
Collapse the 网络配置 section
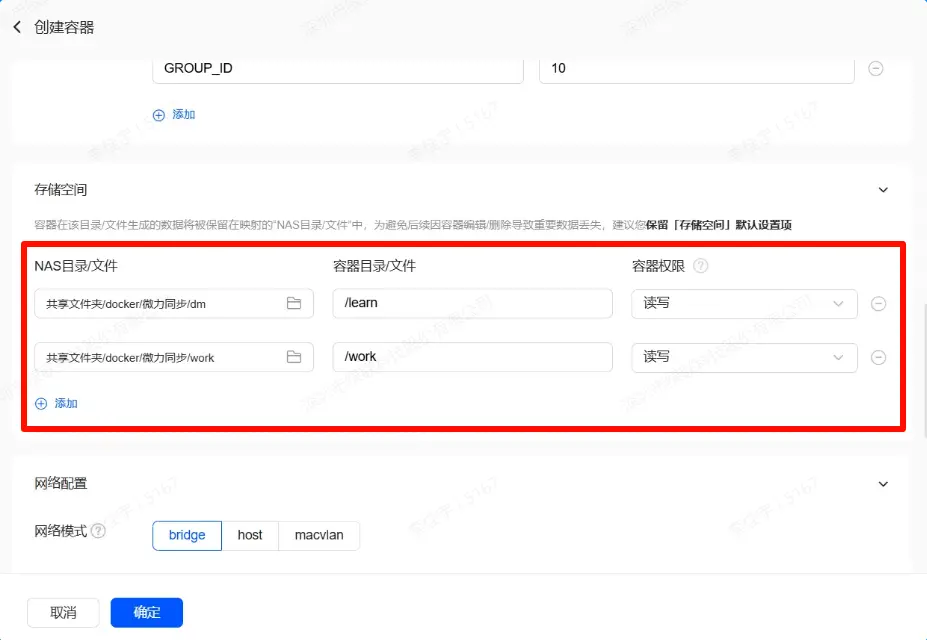click(883, 484)
